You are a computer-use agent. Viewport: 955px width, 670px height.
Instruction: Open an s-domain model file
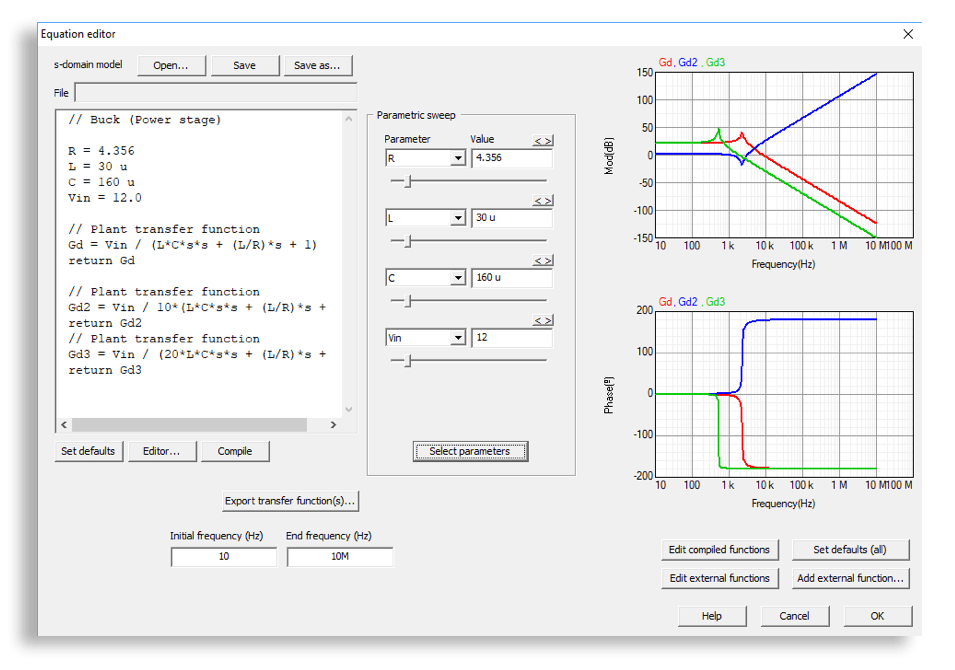pos(171,66)
